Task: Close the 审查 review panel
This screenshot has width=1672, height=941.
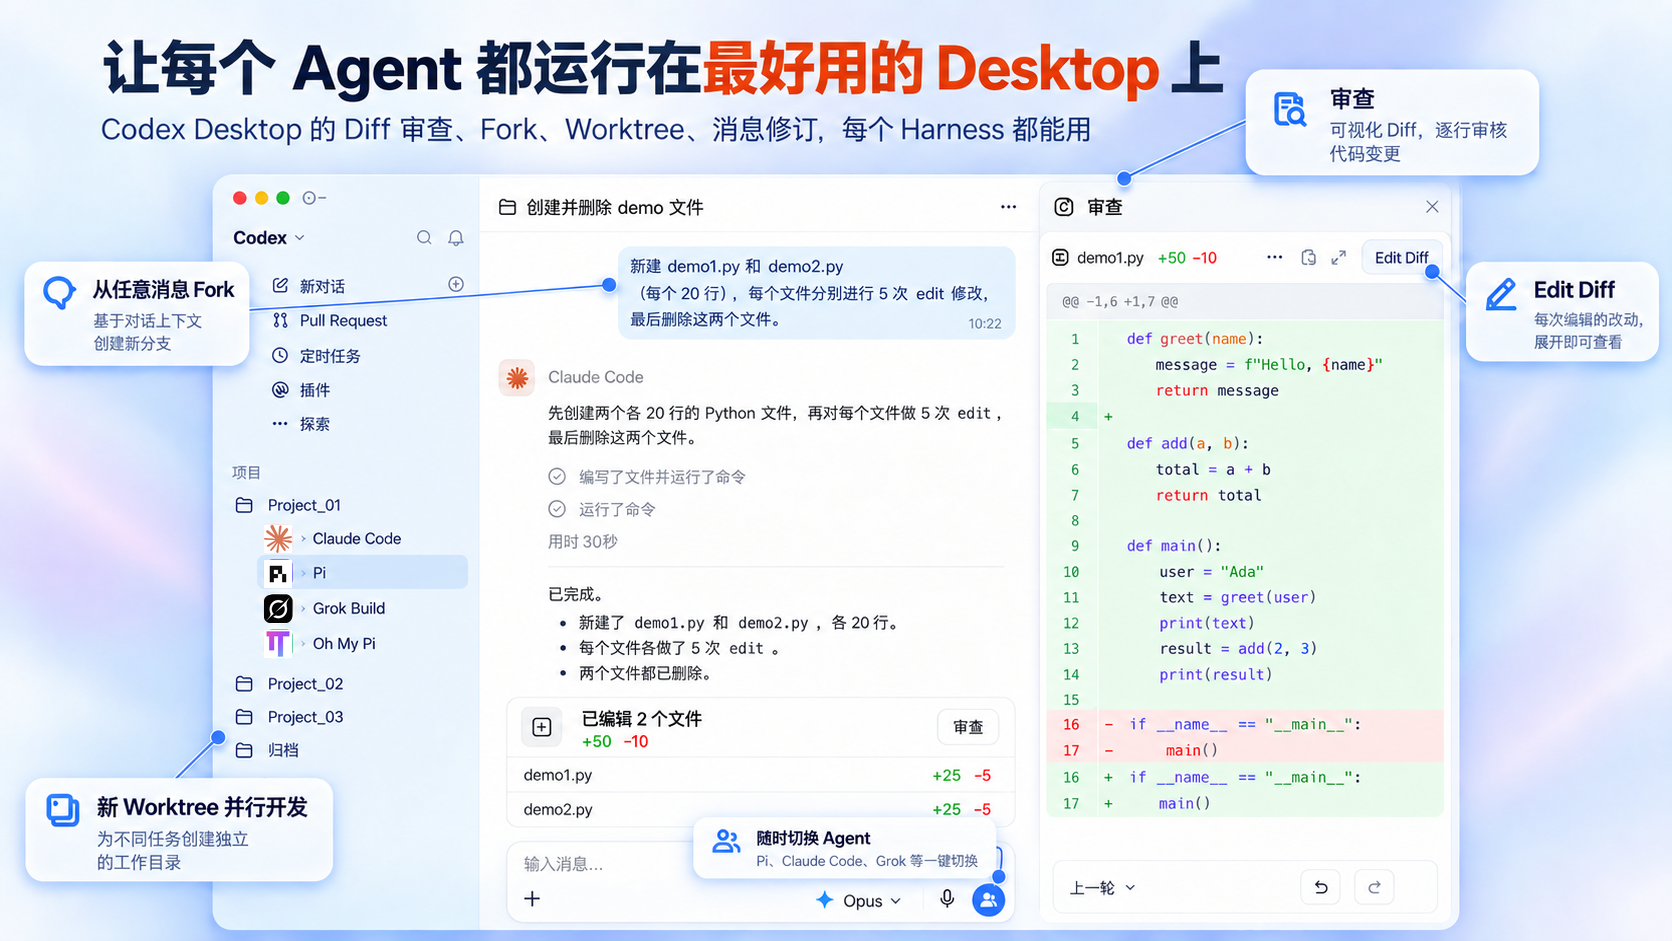Action: tap(1432, 207)
